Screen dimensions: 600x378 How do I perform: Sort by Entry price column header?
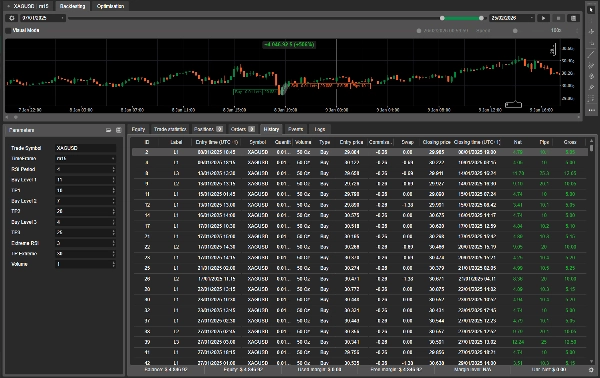tap(351, 142)
